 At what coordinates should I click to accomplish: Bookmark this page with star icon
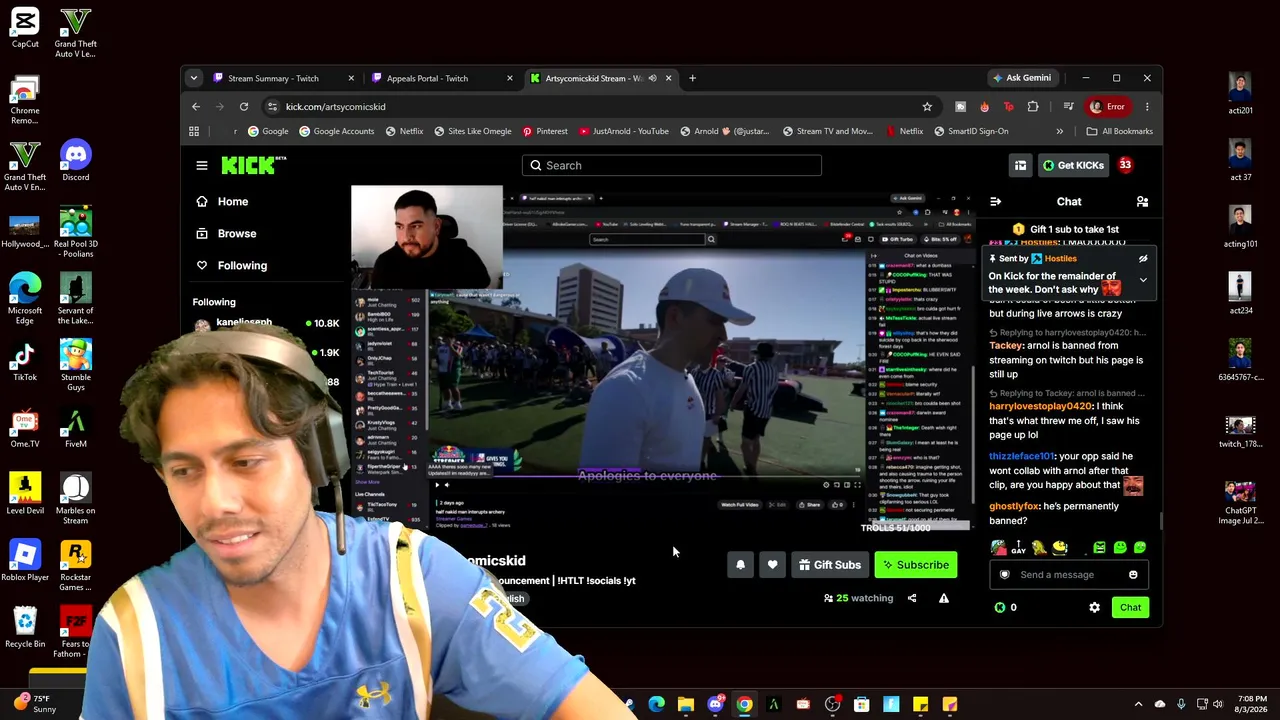927,107
